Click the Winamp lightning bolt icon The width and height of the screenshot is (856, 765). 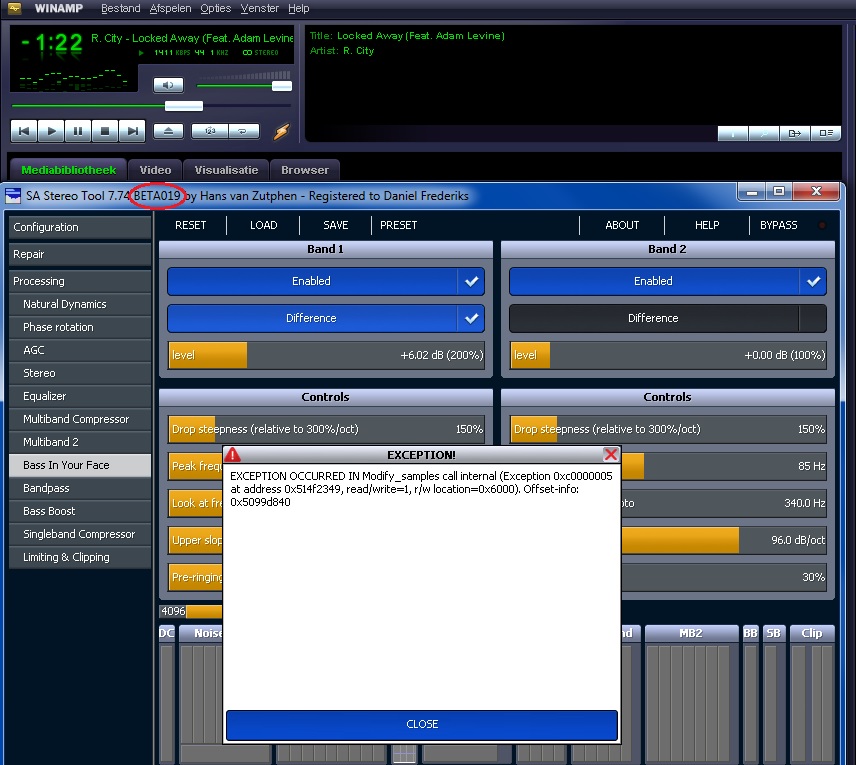pyautogui.click(x=281, y=131)
